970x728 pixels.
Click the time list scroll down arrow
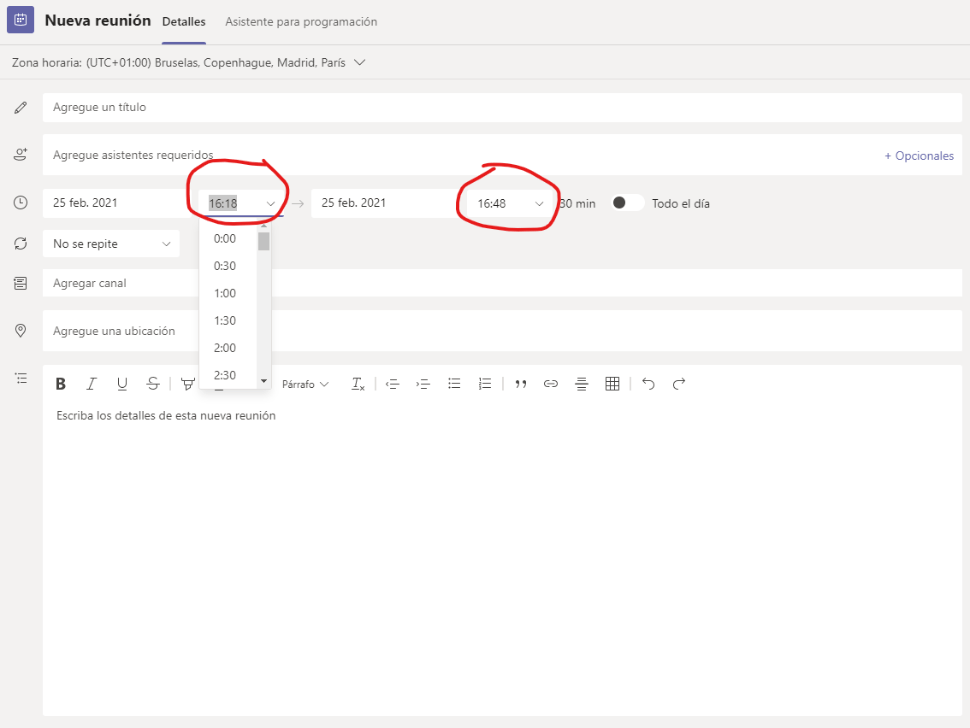tap(264, 381)
